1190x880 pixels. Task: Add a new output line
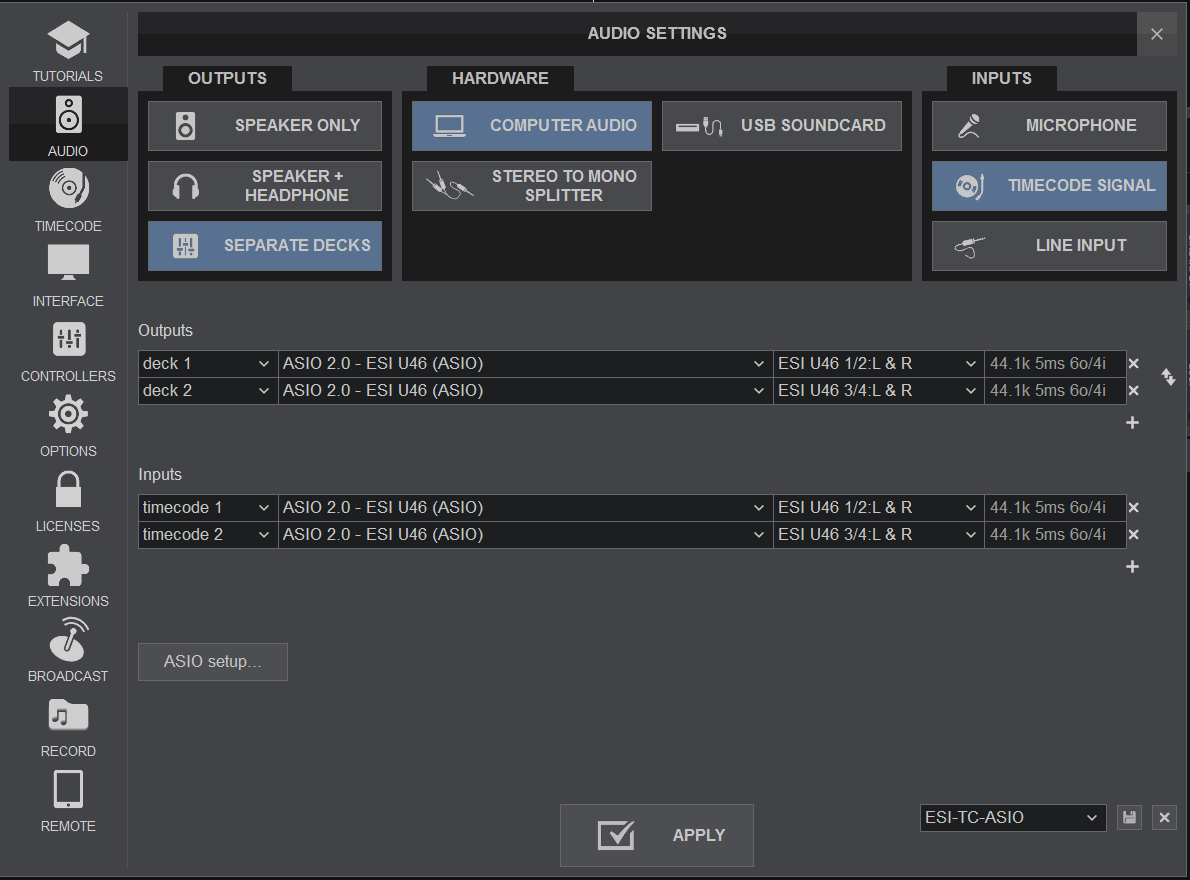[x=1132, y=423]
